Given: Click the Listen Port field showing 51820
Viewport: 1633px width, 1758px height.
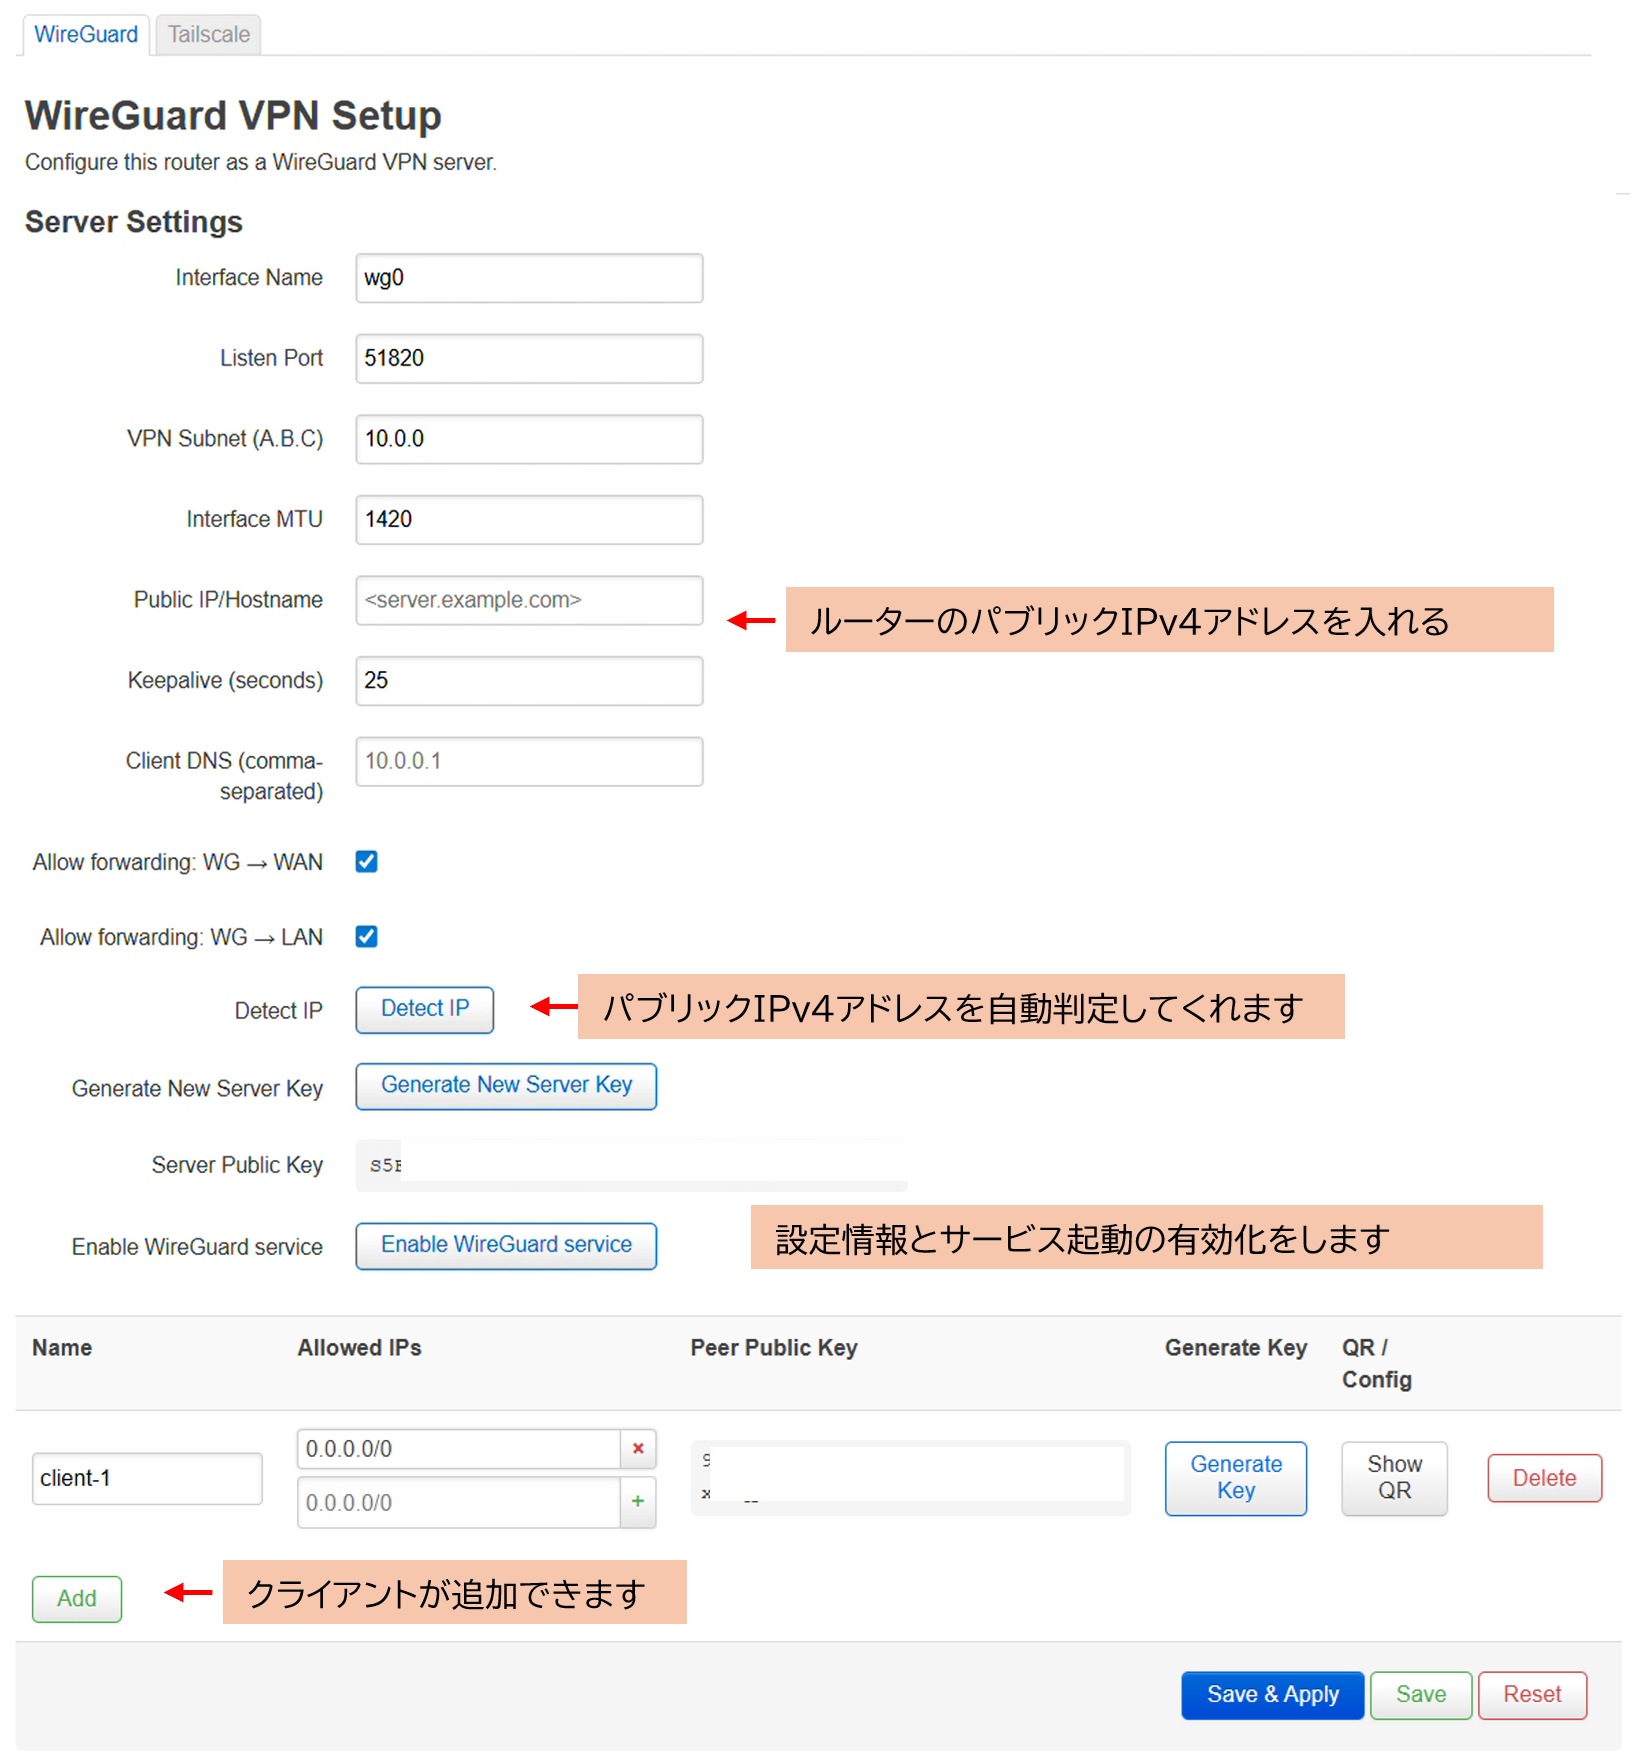Looking at the screenshot, I should 528,358.
